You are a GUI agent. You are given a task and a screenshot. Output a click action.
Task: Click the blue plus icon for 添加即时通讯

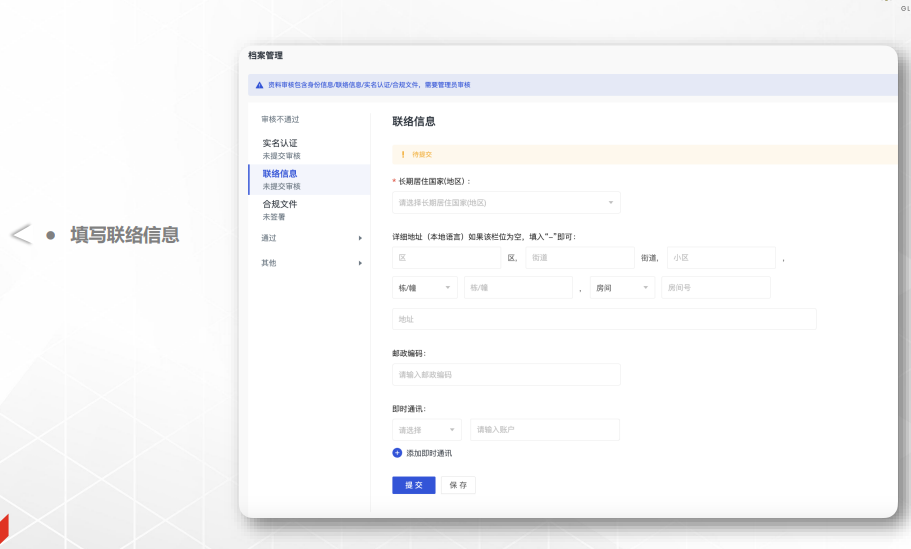coord(397,453)
